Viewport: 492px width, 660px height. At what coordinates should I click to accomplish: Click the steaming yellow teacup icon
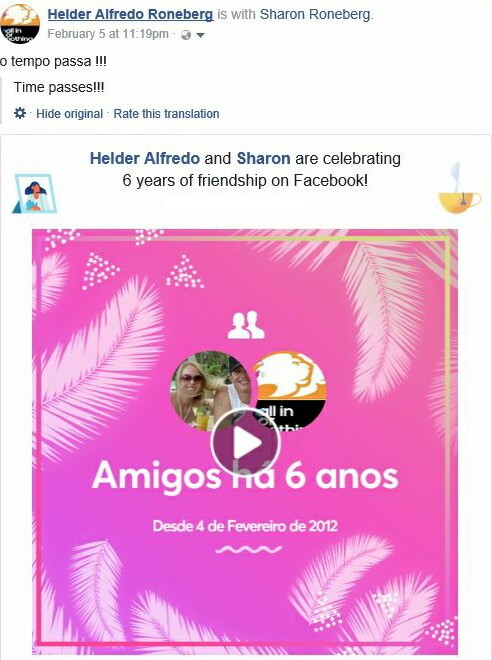tap(459, 188)
